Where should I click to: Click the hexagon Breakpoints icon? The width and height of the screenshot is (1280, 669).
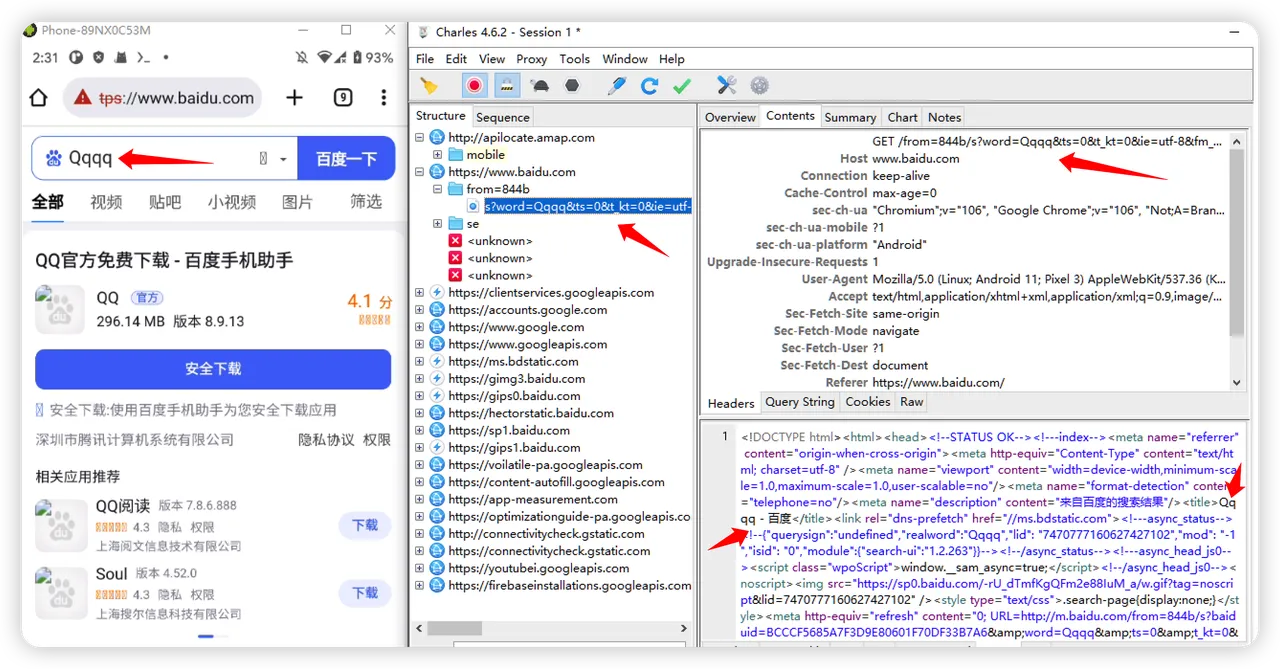pyautogui.click(x=572, y=86)
